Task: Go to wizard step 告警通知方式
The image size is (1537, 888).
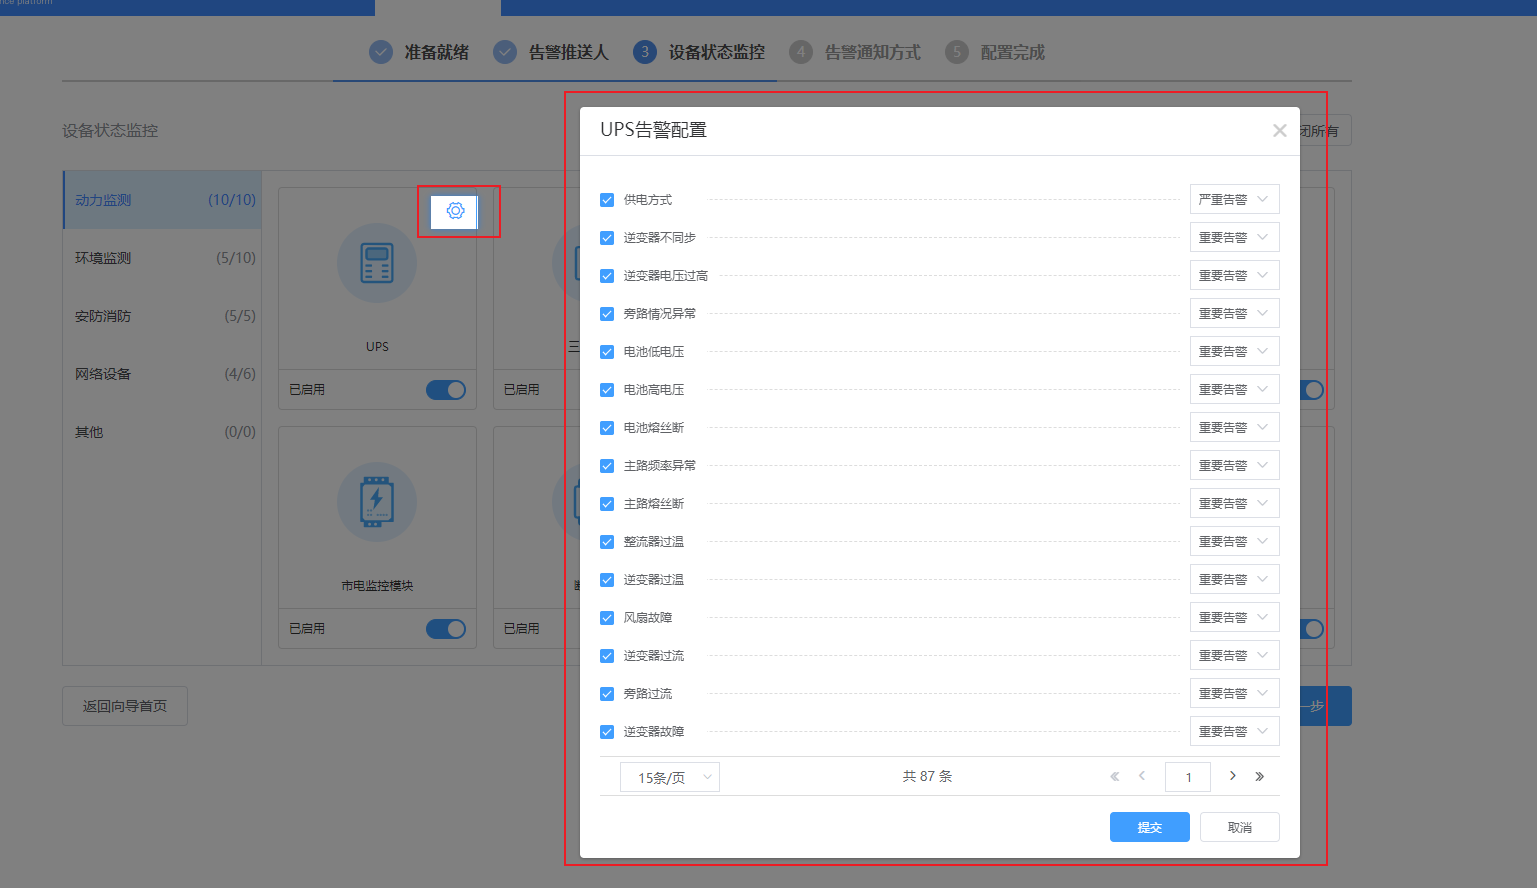Action: point(855,52)
